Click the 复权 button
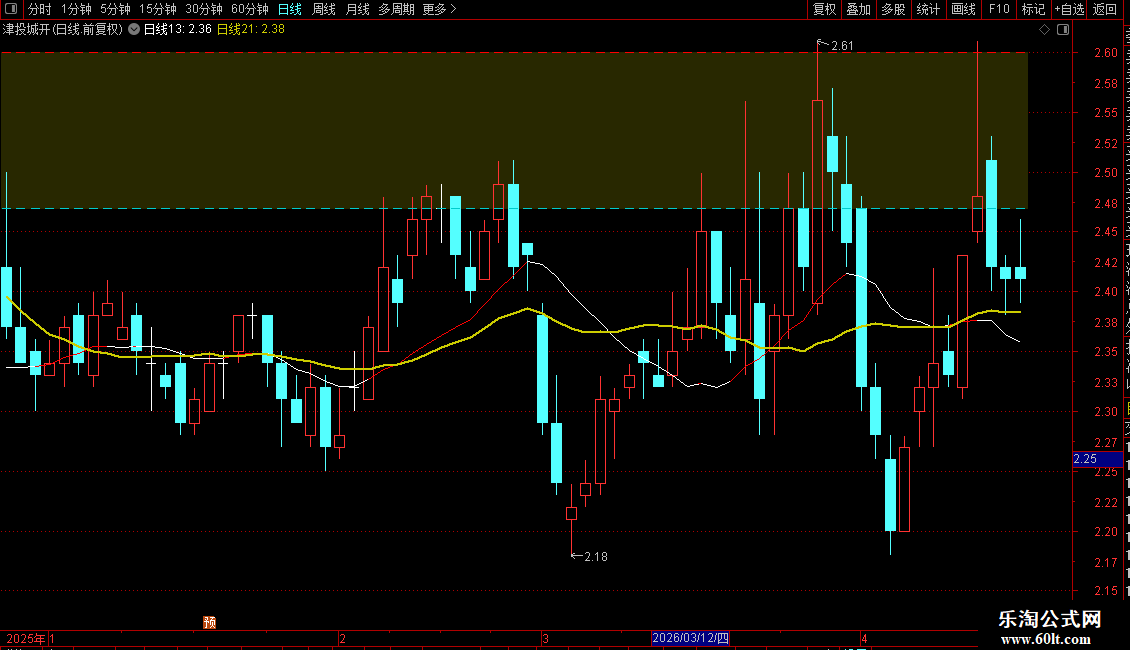 (824, 9)
